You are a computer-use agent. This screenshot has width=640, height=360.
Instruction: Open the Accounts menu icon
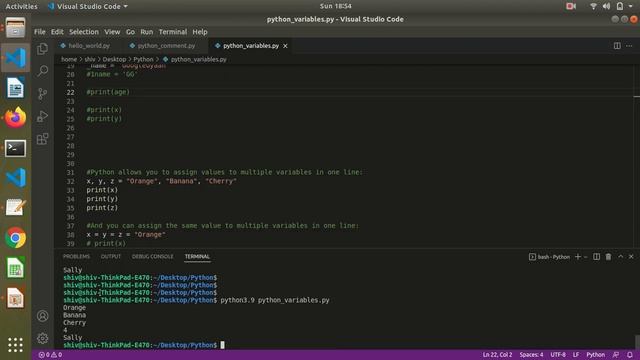coord(42,316)
